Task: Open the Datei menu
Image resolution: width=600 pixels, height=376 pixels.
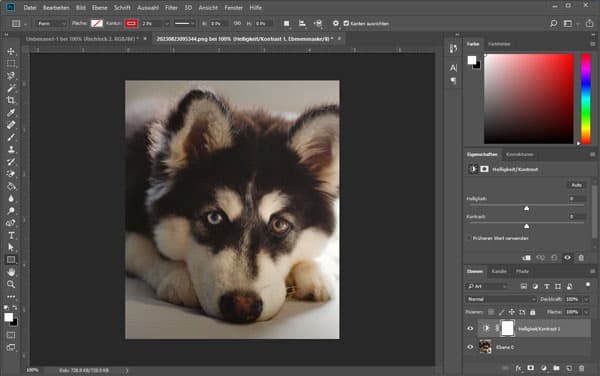Action: (x=30, y=7)
